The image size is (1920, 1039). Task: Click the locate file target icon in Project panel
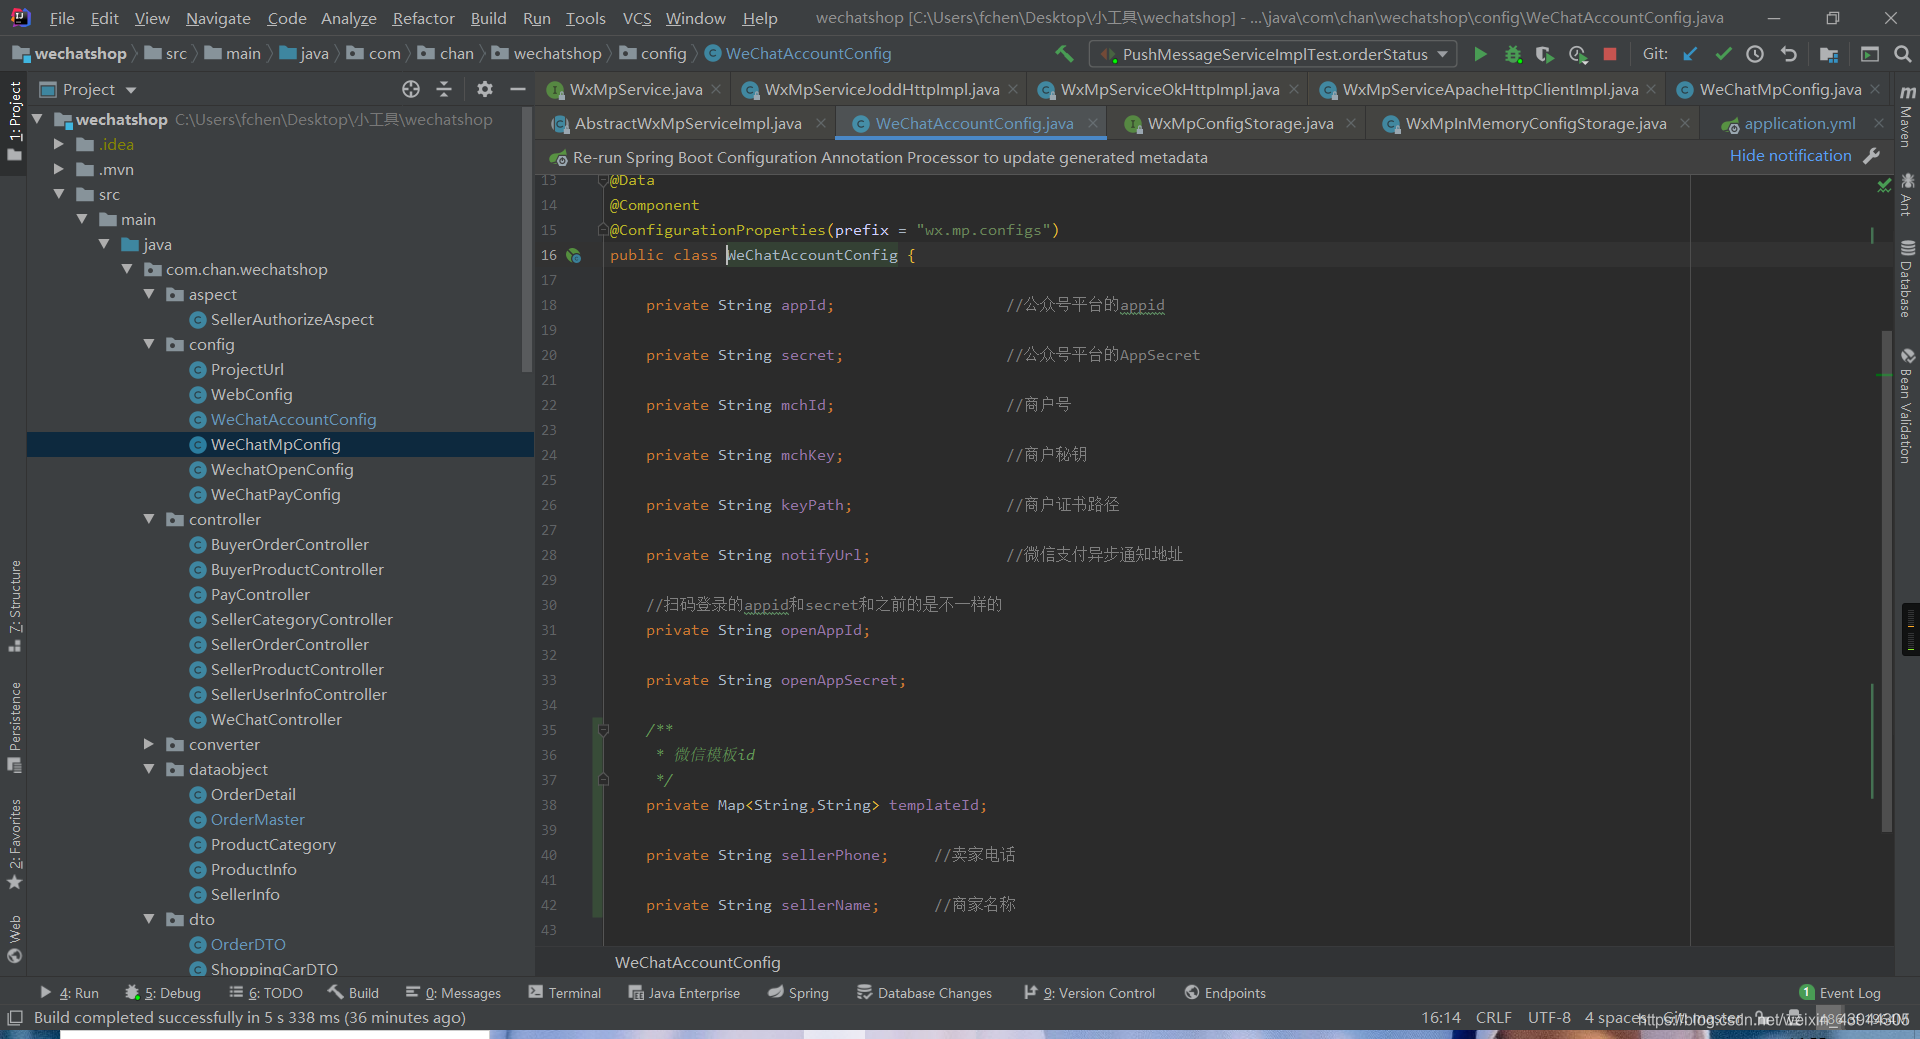coord(411,89)
